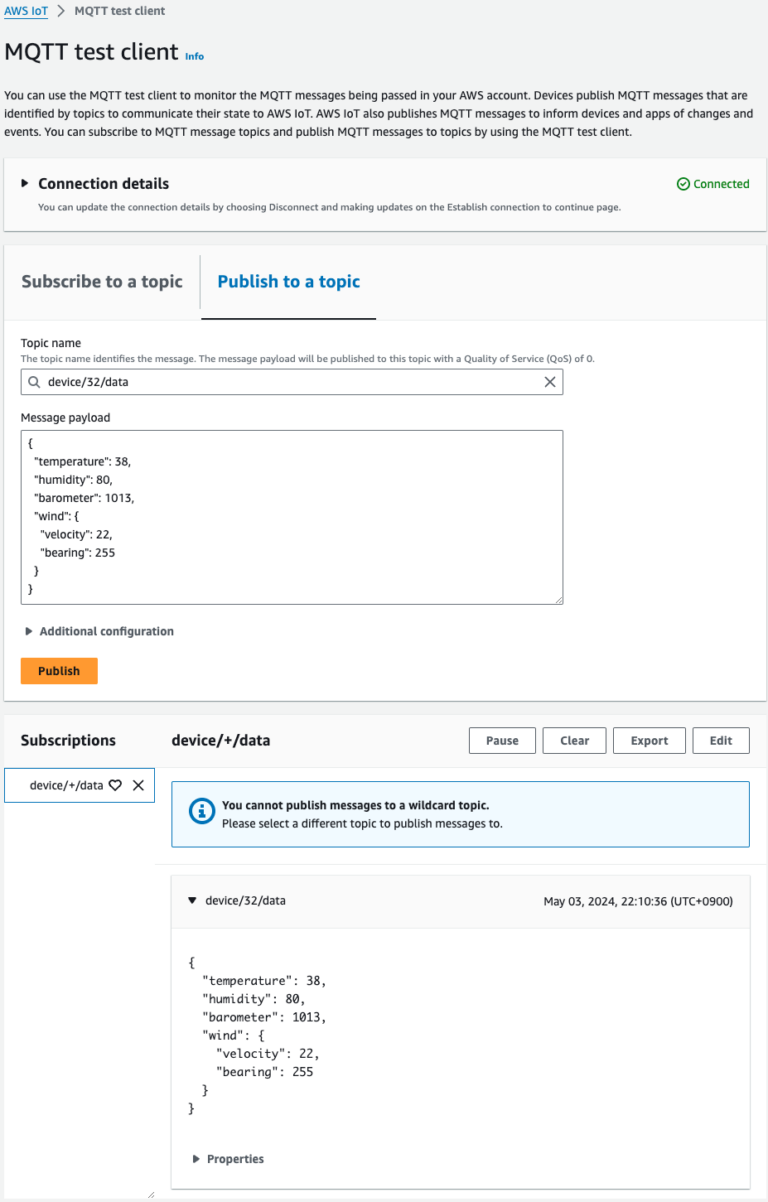
Task: Open the Info link beside the page title
Action: 193,56
